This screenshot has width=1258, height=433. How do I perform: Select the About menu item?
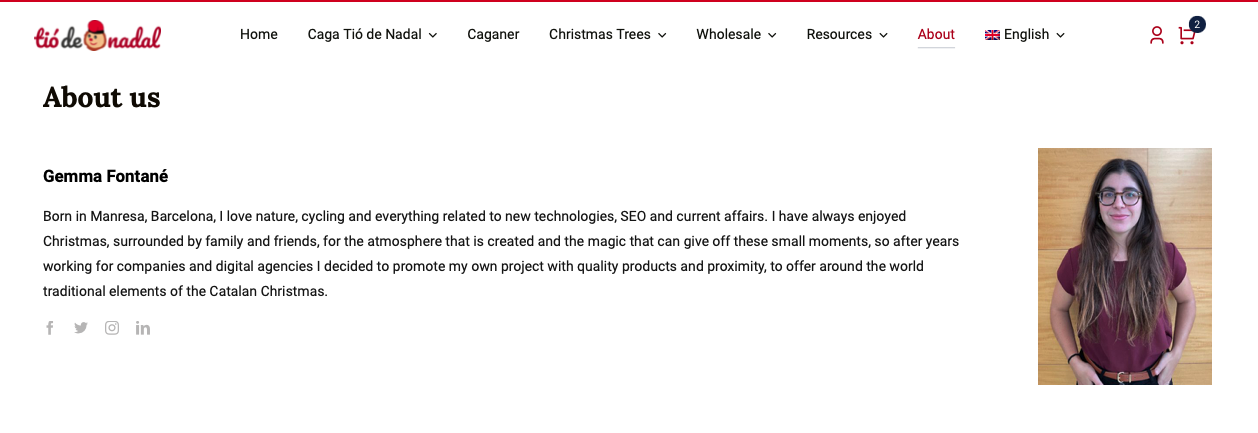click(936, 34)
